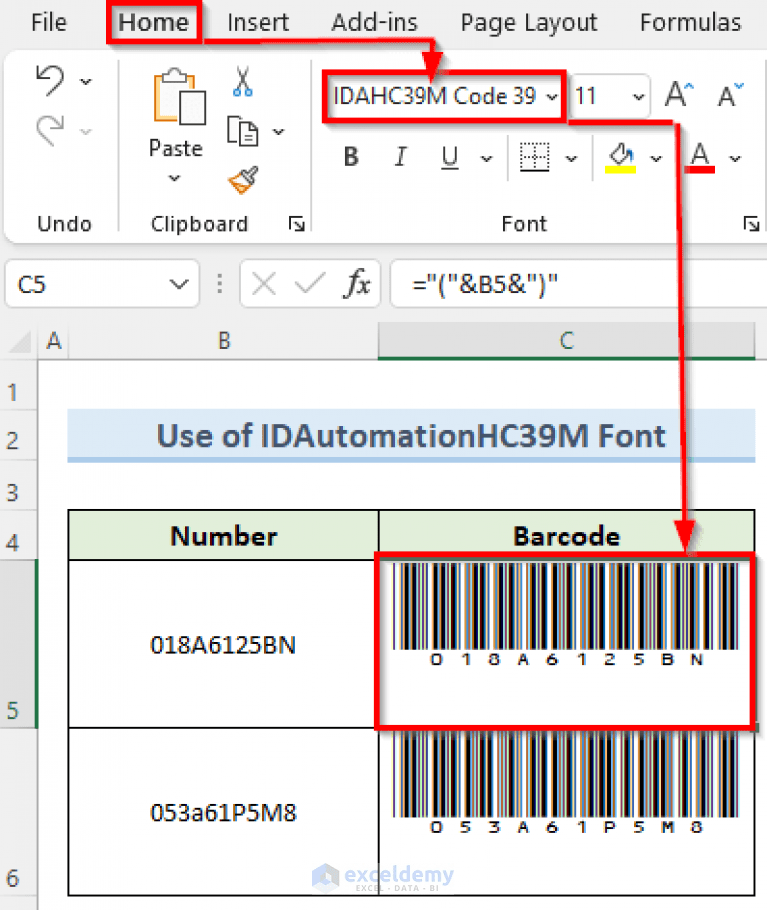The width and height of the screenshot is (767, 910).
Task: Open the Undo history dropdown arrow
Action: (x=86, y=81)
